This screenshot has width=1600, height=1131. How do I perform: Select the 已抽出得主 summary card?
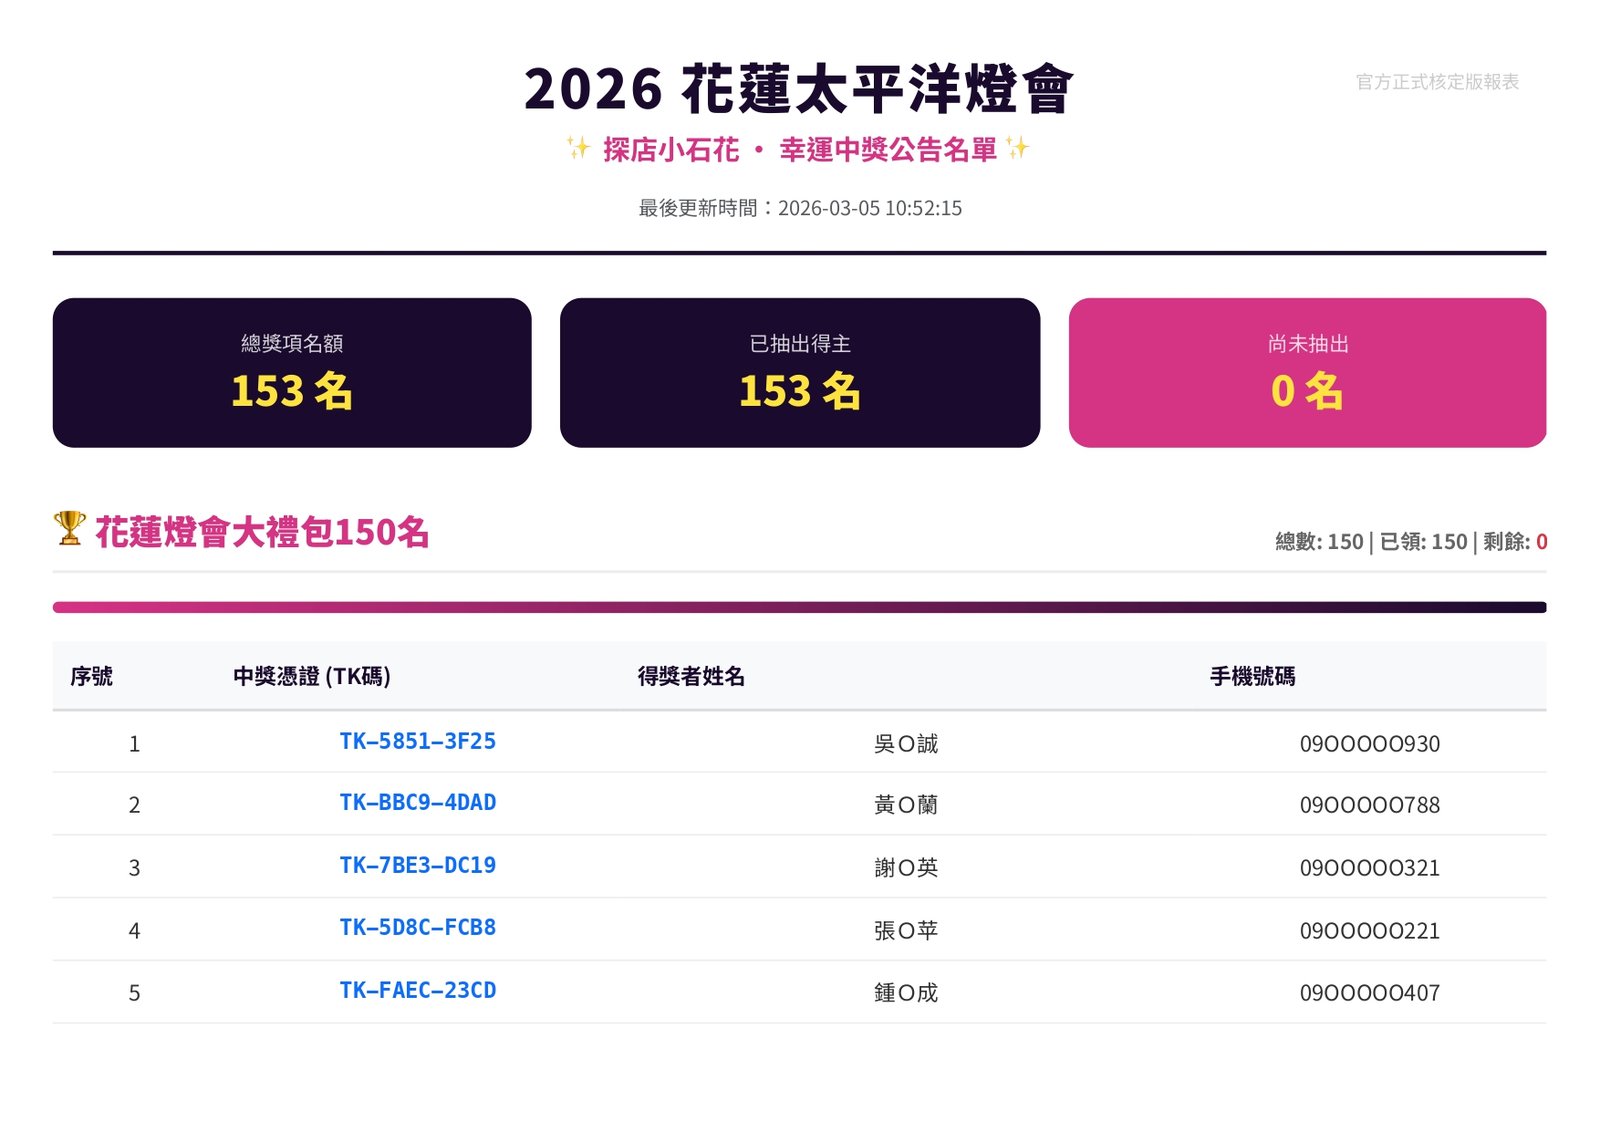[x=800, y=373]
